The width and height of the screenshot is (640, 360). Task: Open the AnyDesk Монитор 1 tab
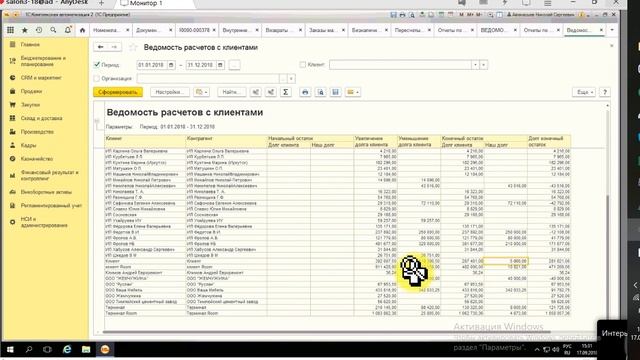point(146,3)
